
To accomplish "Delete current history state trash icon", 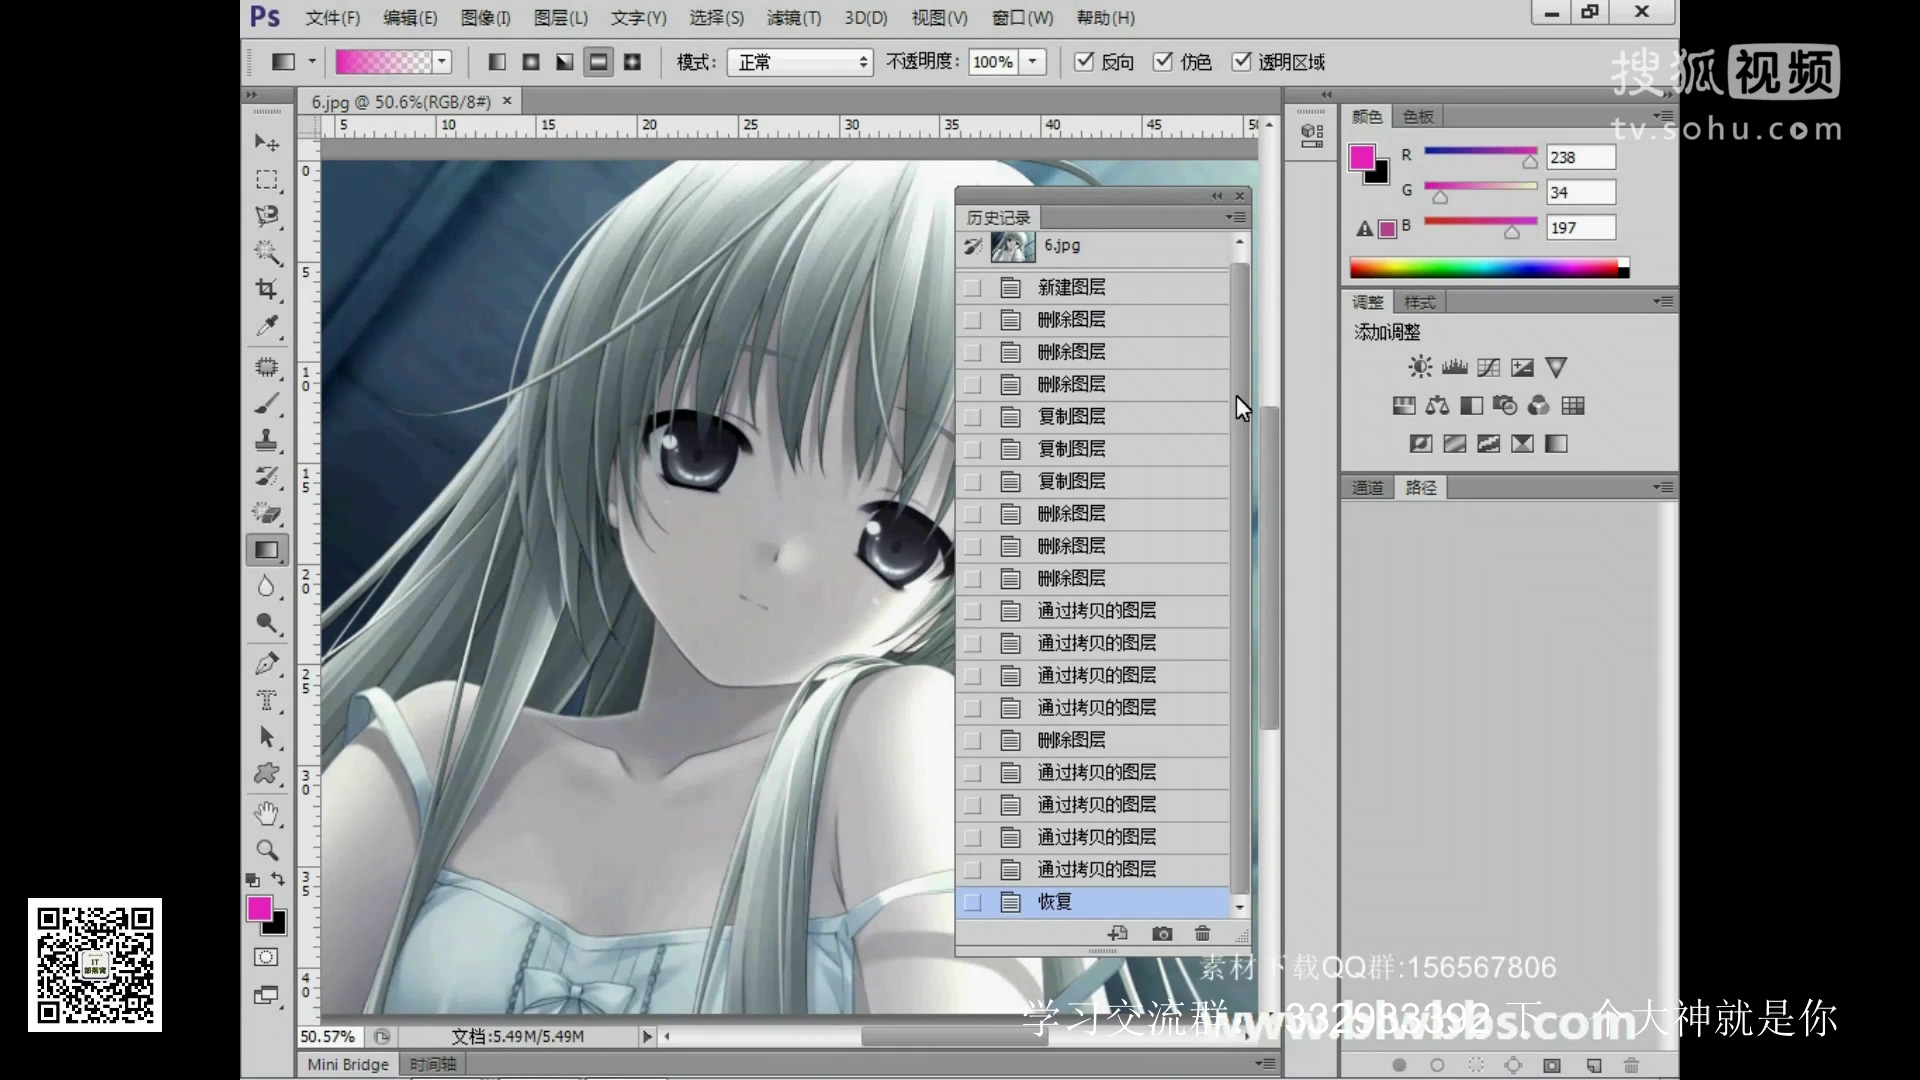I will point(1202,933).
